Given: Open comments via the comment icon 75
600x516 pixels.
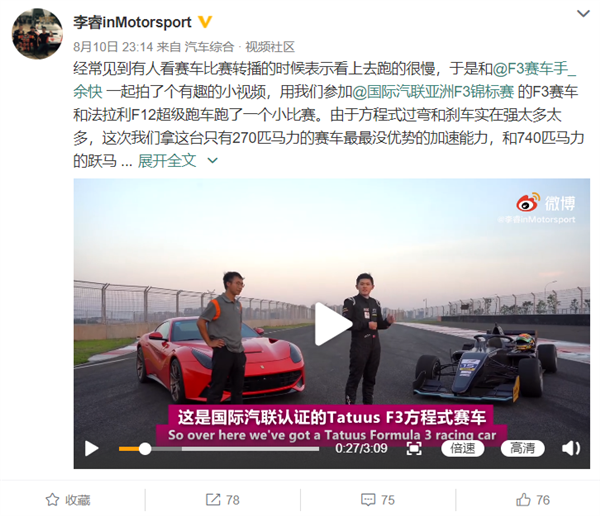Looking at the screenshot, I should 368,500.
